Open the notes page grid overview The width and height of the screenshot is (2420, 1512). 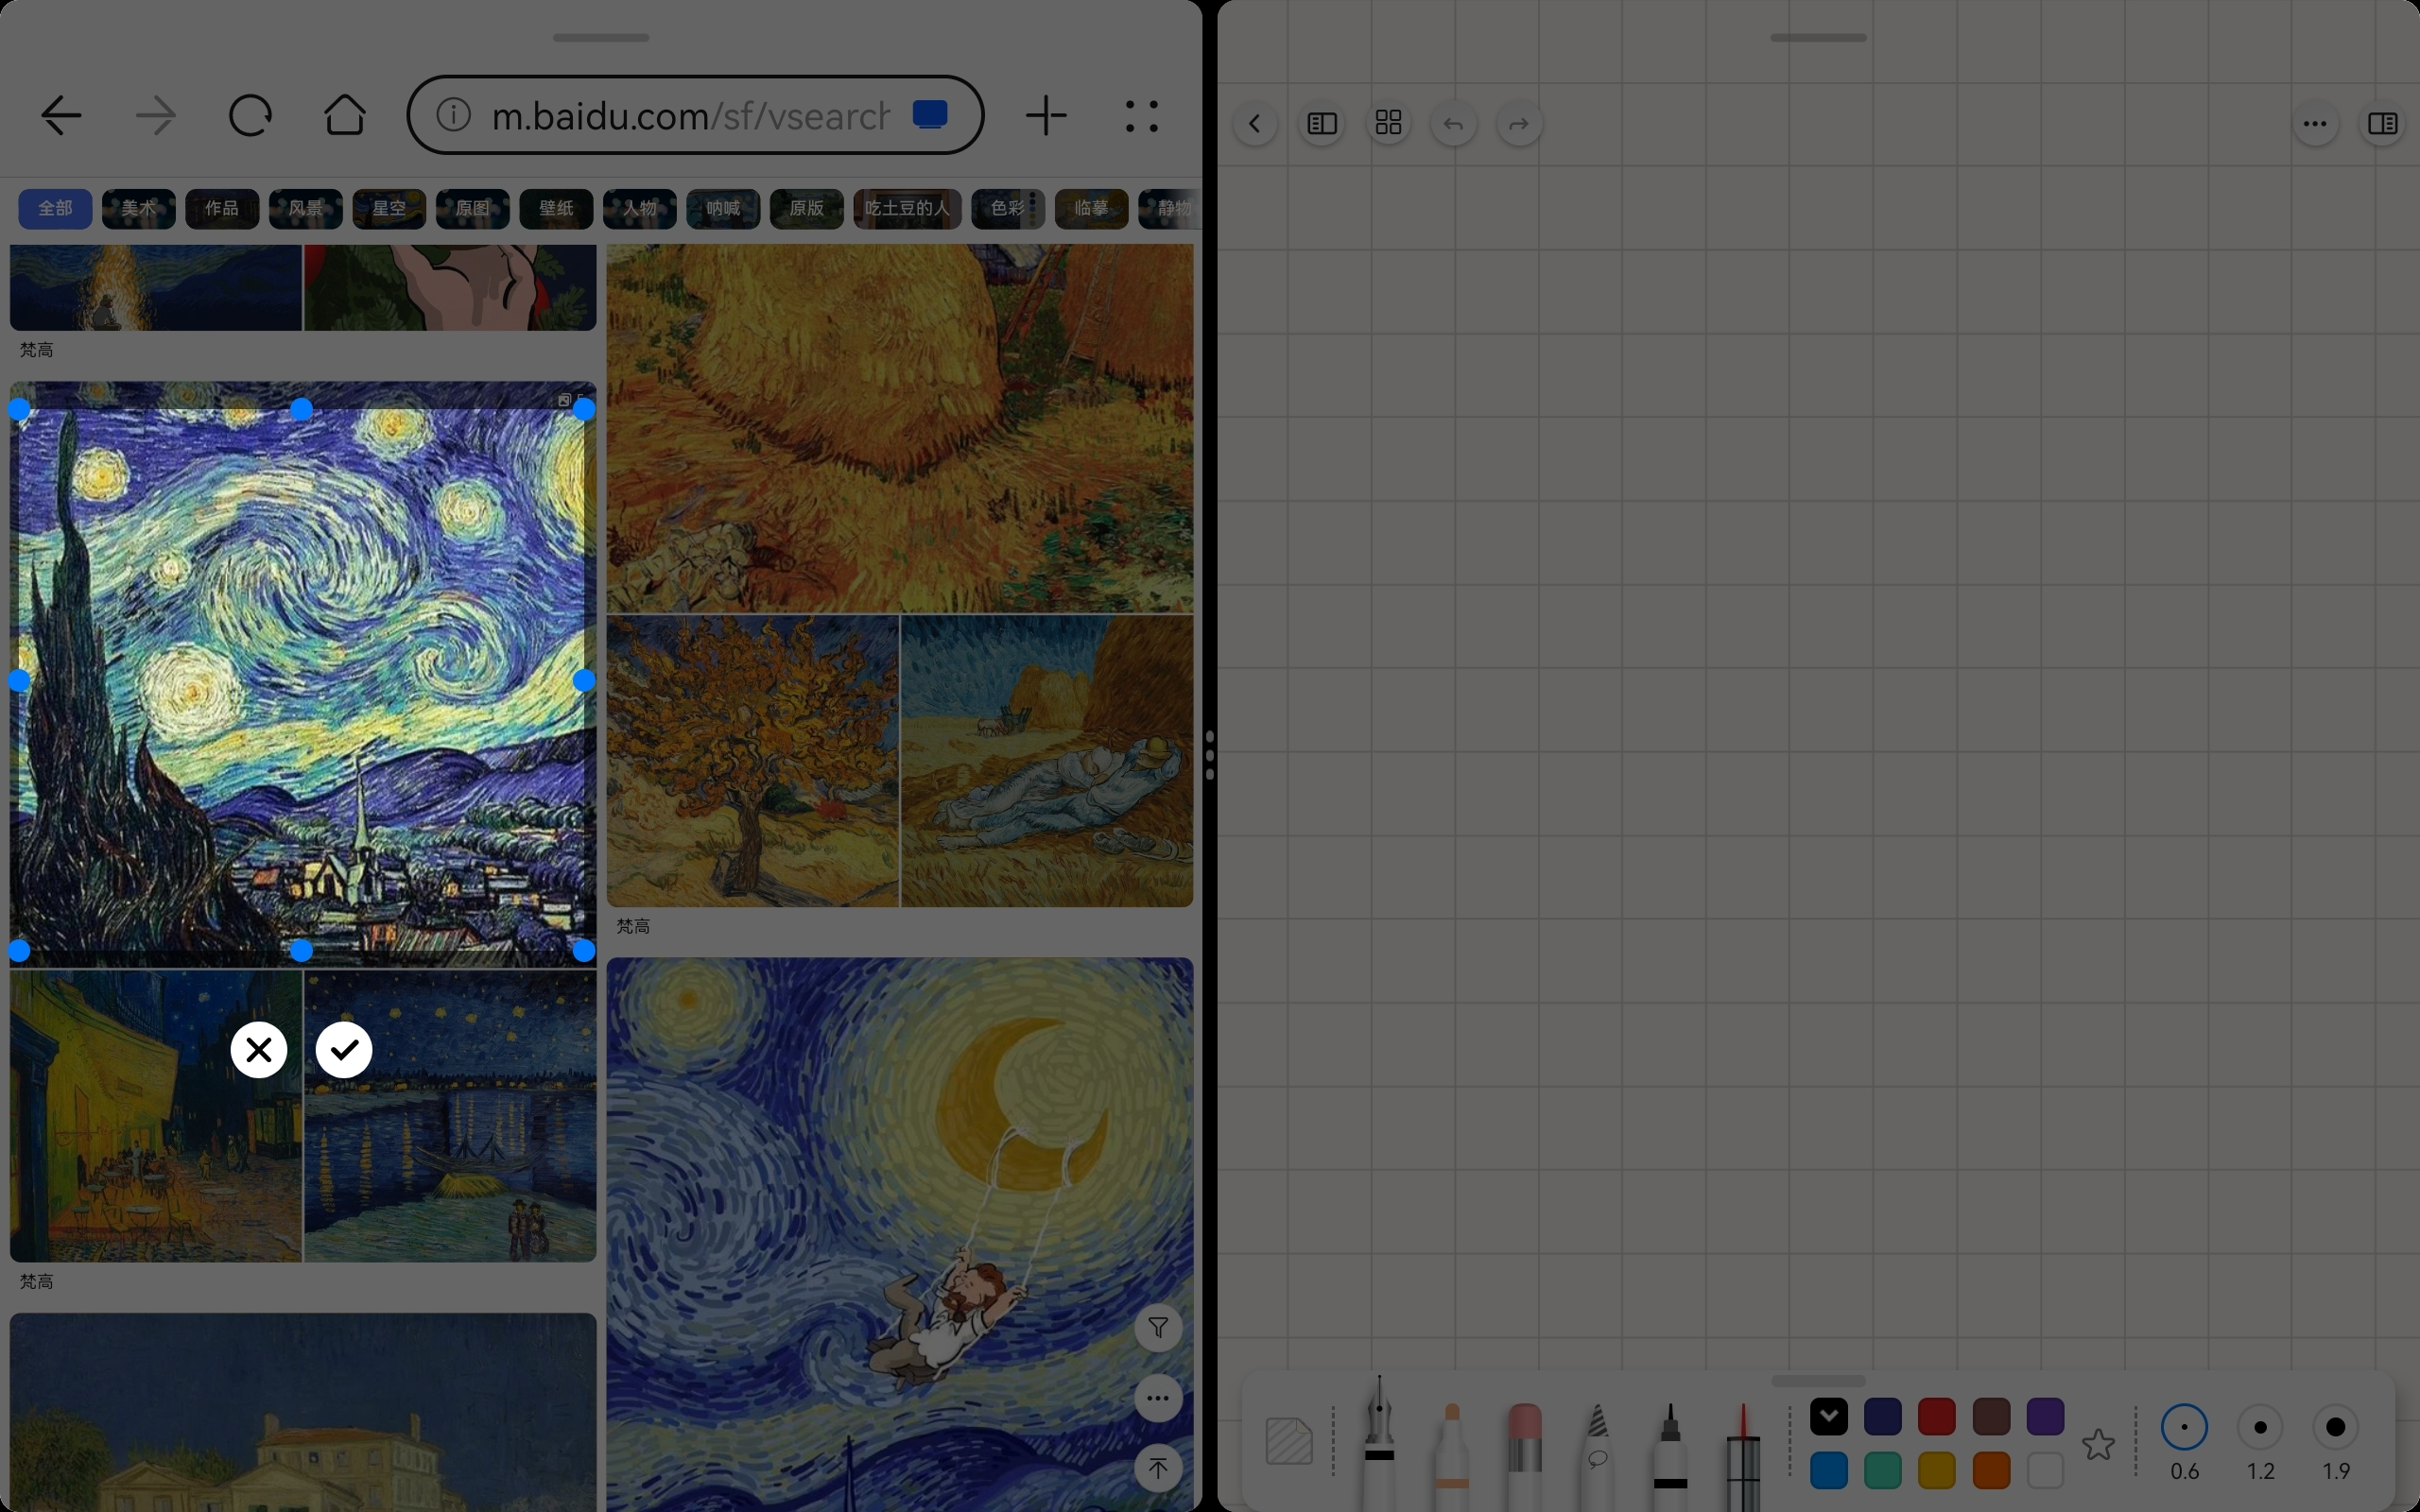[1388, 124]
